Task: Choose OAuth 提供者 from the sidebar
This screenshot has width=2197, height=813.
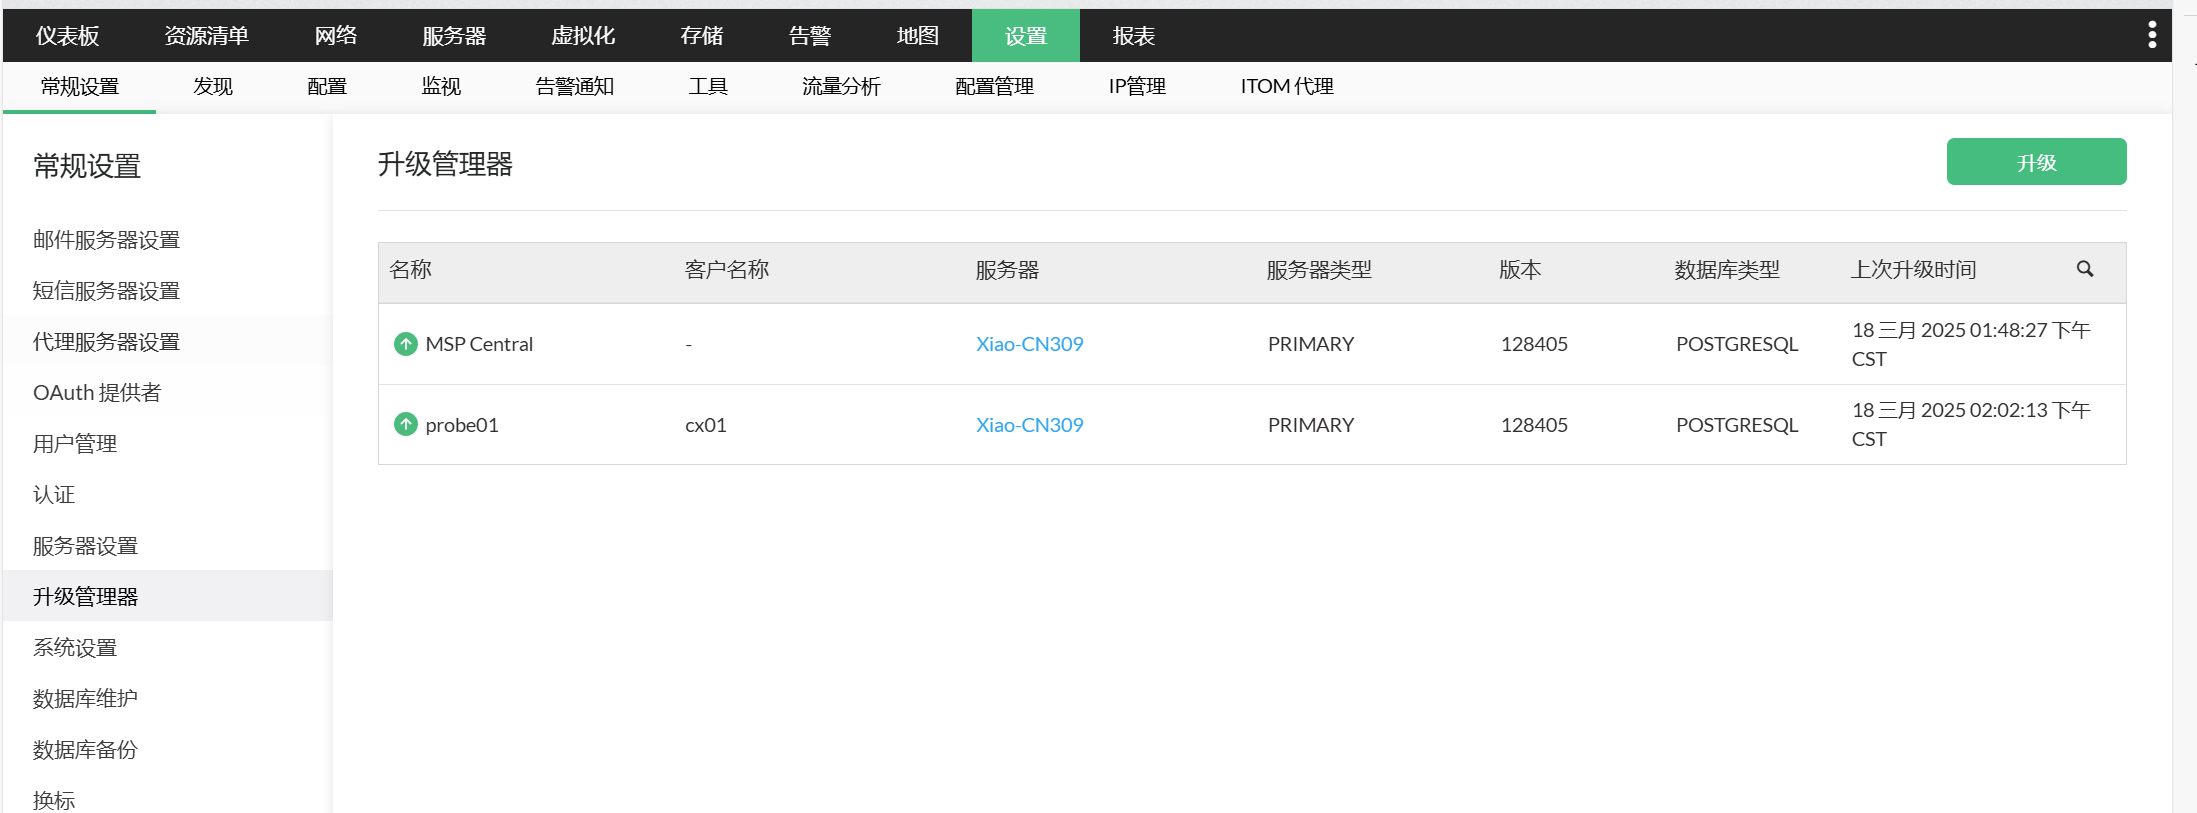Action: (97, 393)
